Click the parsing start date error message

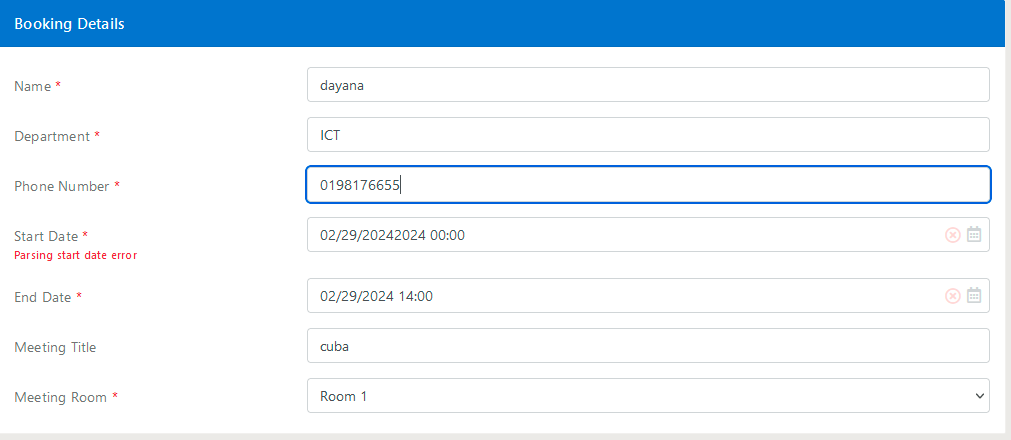point(75,255)
